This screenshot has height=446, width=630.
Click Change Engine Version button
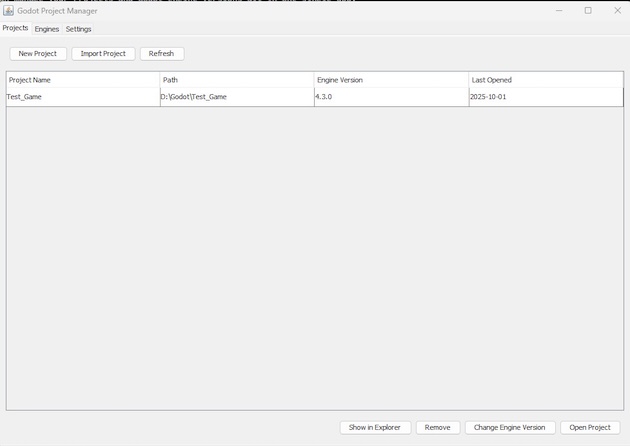click(510, 428)
